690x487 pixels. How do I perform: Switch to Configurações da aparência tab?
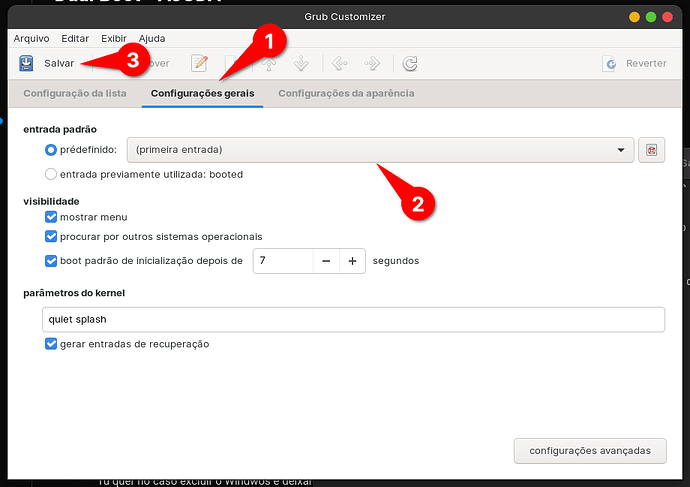coord(346,93)
